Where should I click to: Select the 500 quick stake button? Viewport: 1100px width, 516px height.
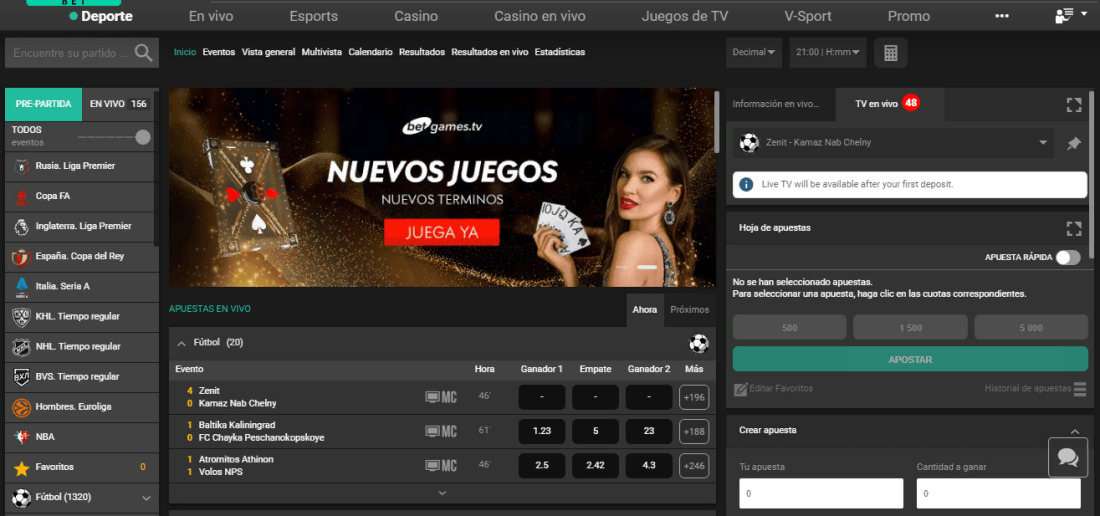pyautogui.click(x=789, y=327)
